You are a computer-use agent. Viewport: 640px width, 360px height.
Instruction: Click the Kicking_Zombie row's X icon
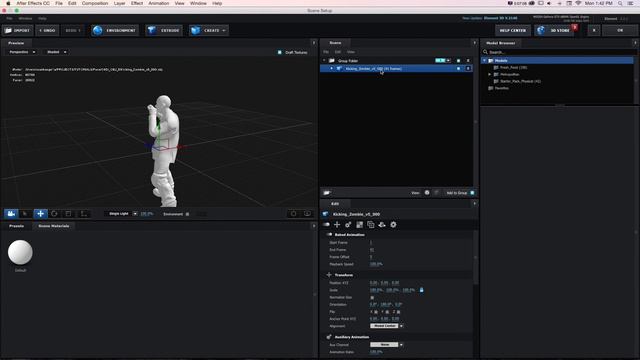[468, 69]
